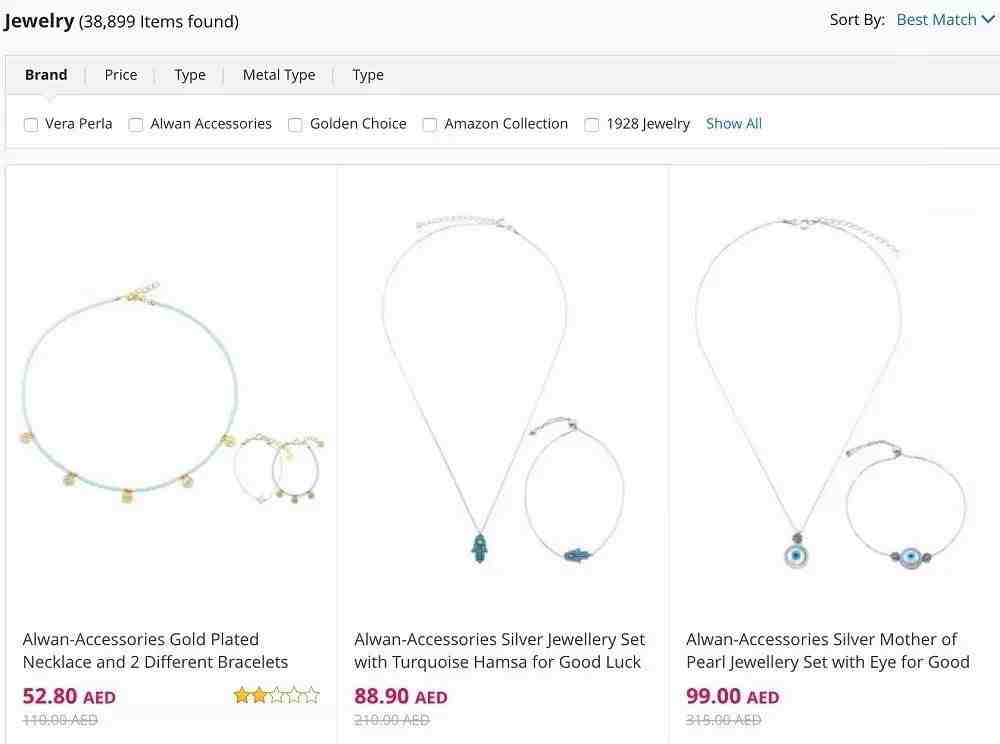Open the gold plated necklace product image
This screenshot has width=1000, height=744.
click(171, 395)
